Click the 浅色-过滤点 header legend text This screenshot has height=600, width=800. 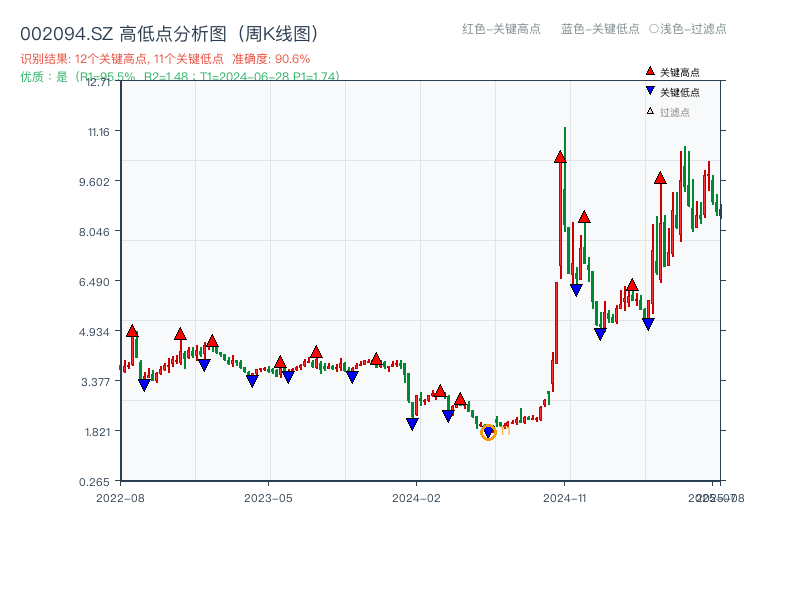pos(693,29)
